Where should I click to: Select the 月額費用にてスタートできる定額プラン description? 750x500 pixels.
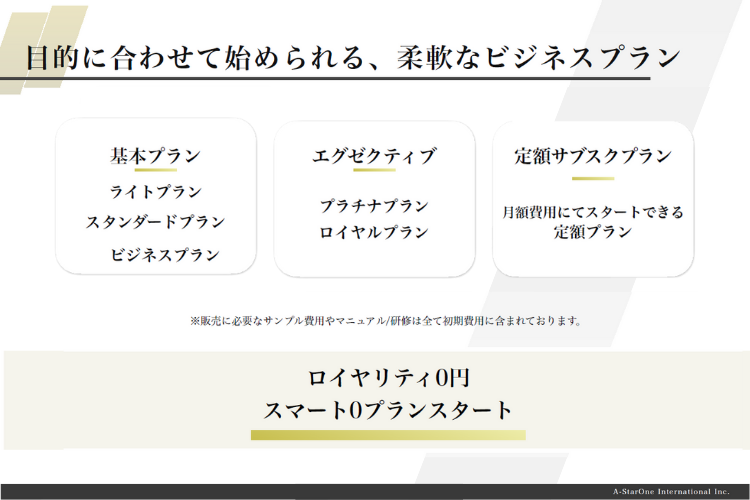coord(592,221)
